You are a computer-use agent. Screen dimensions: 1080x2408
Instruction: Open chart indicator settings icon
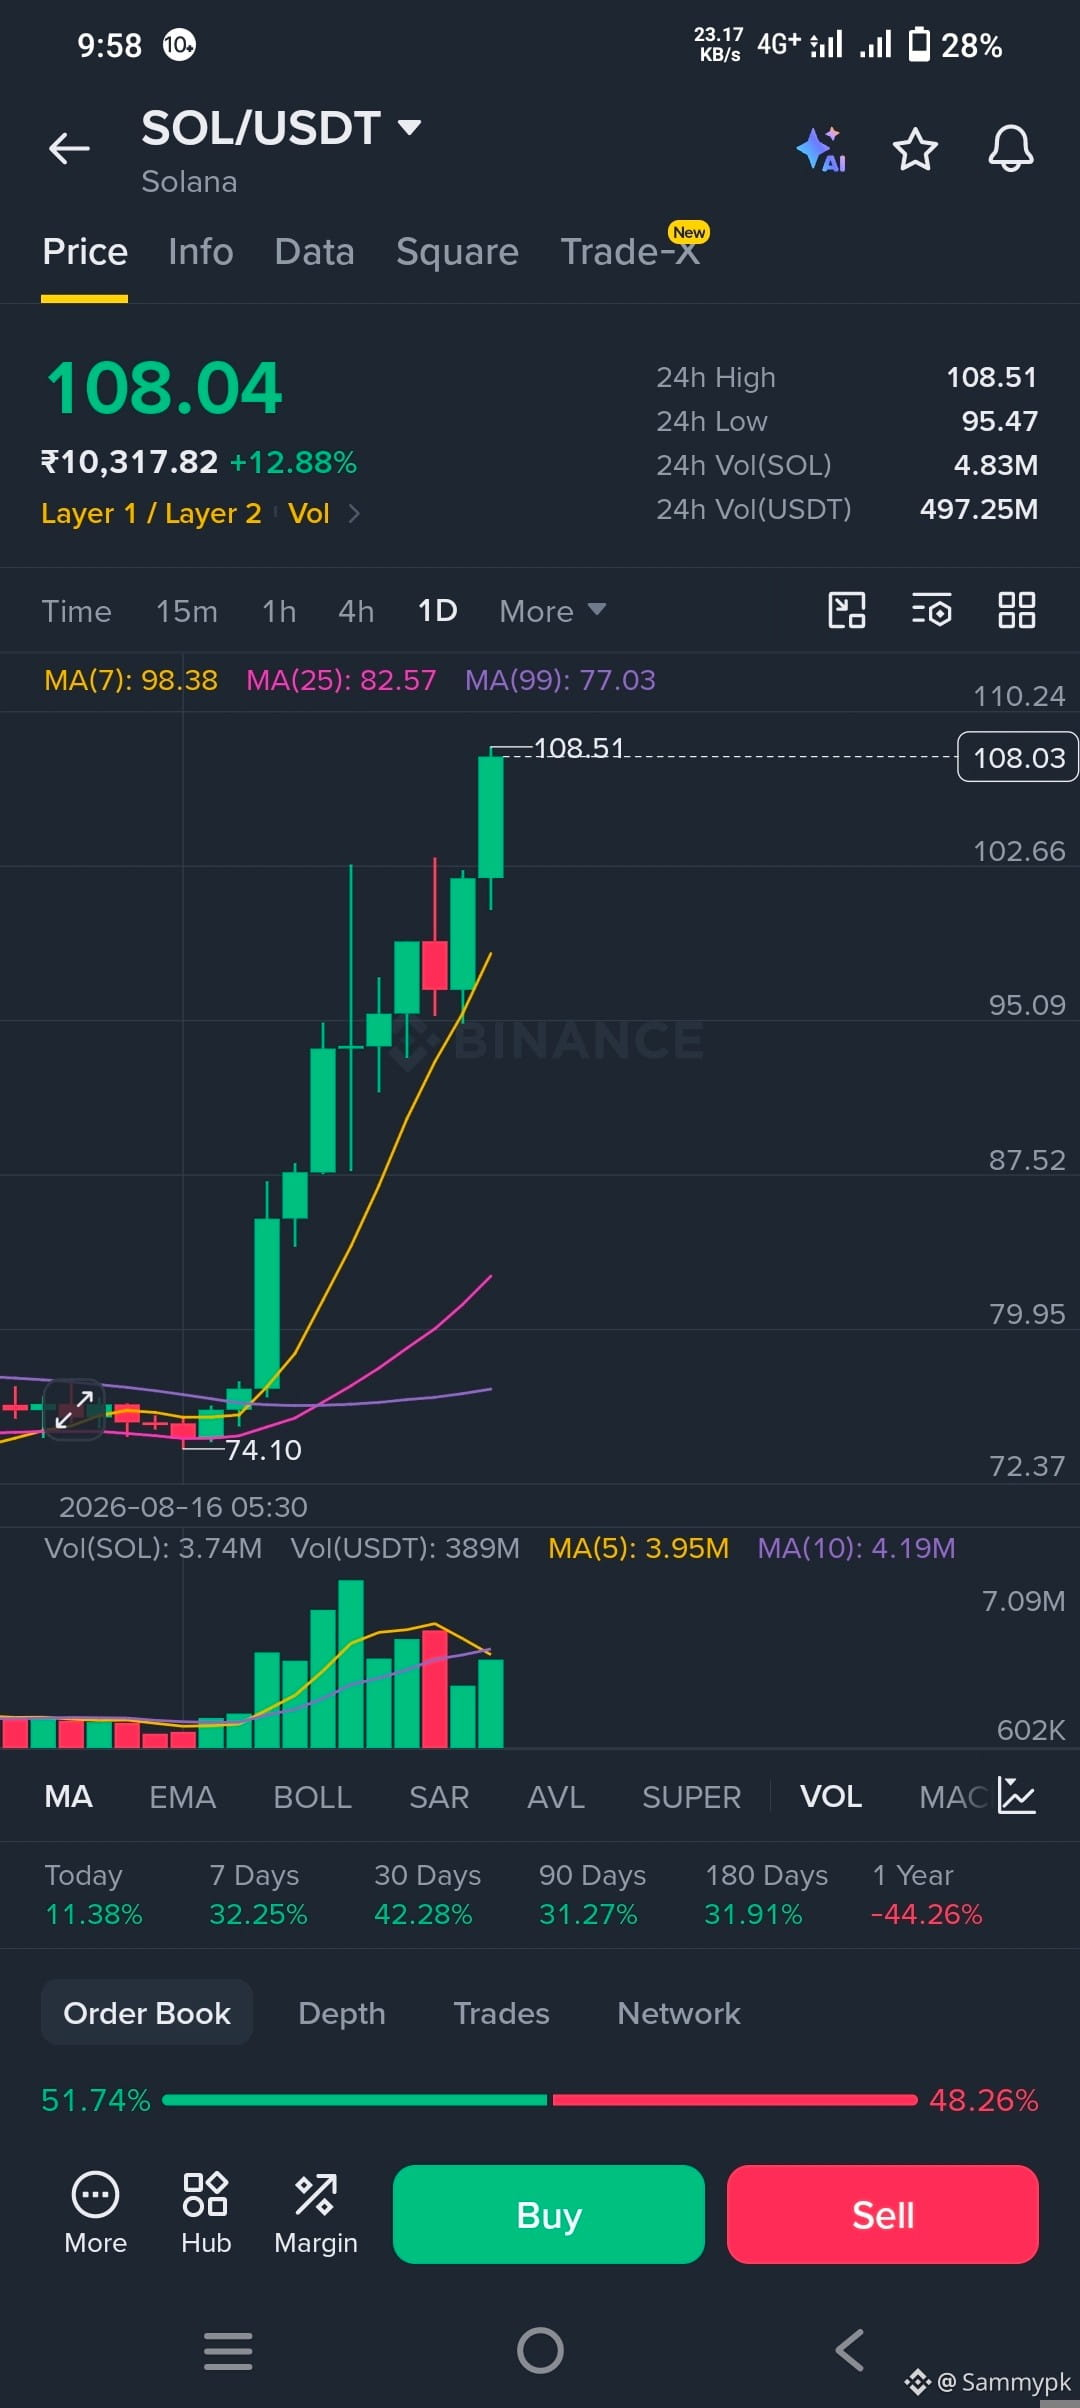pyautogui.click(x=932, y=610)
